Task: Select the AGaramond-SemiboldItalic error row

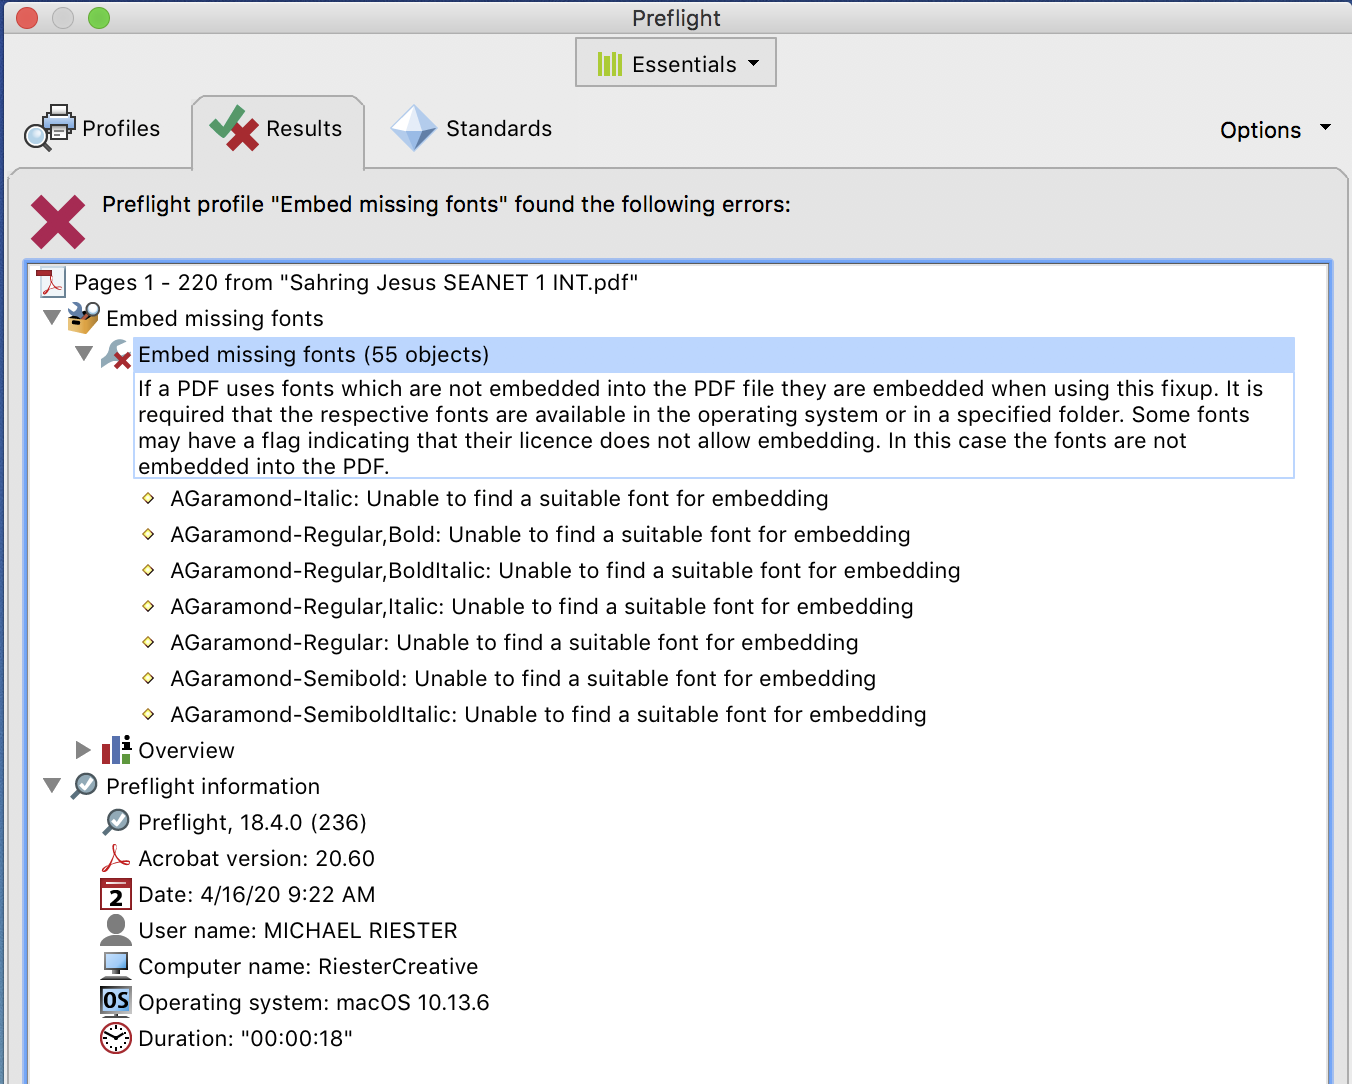Action: pos(548,714)
